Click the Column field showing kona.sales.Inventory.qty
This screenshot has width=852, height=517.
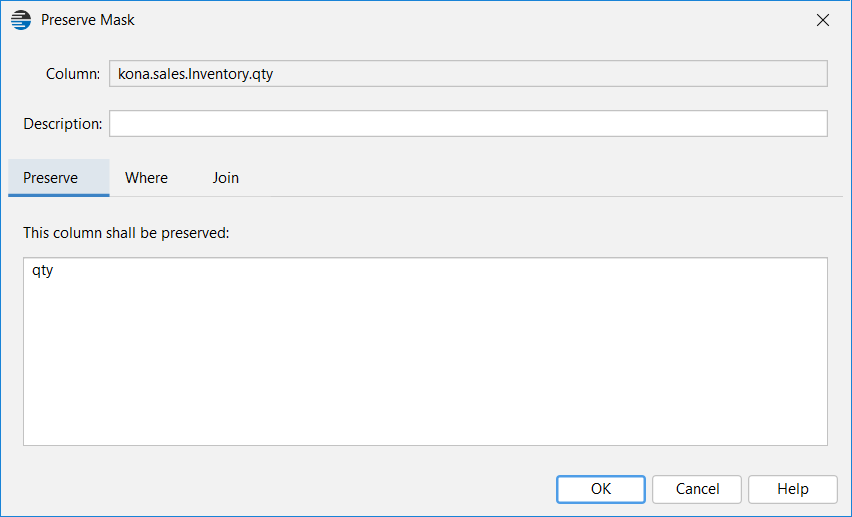click(468, 73)
